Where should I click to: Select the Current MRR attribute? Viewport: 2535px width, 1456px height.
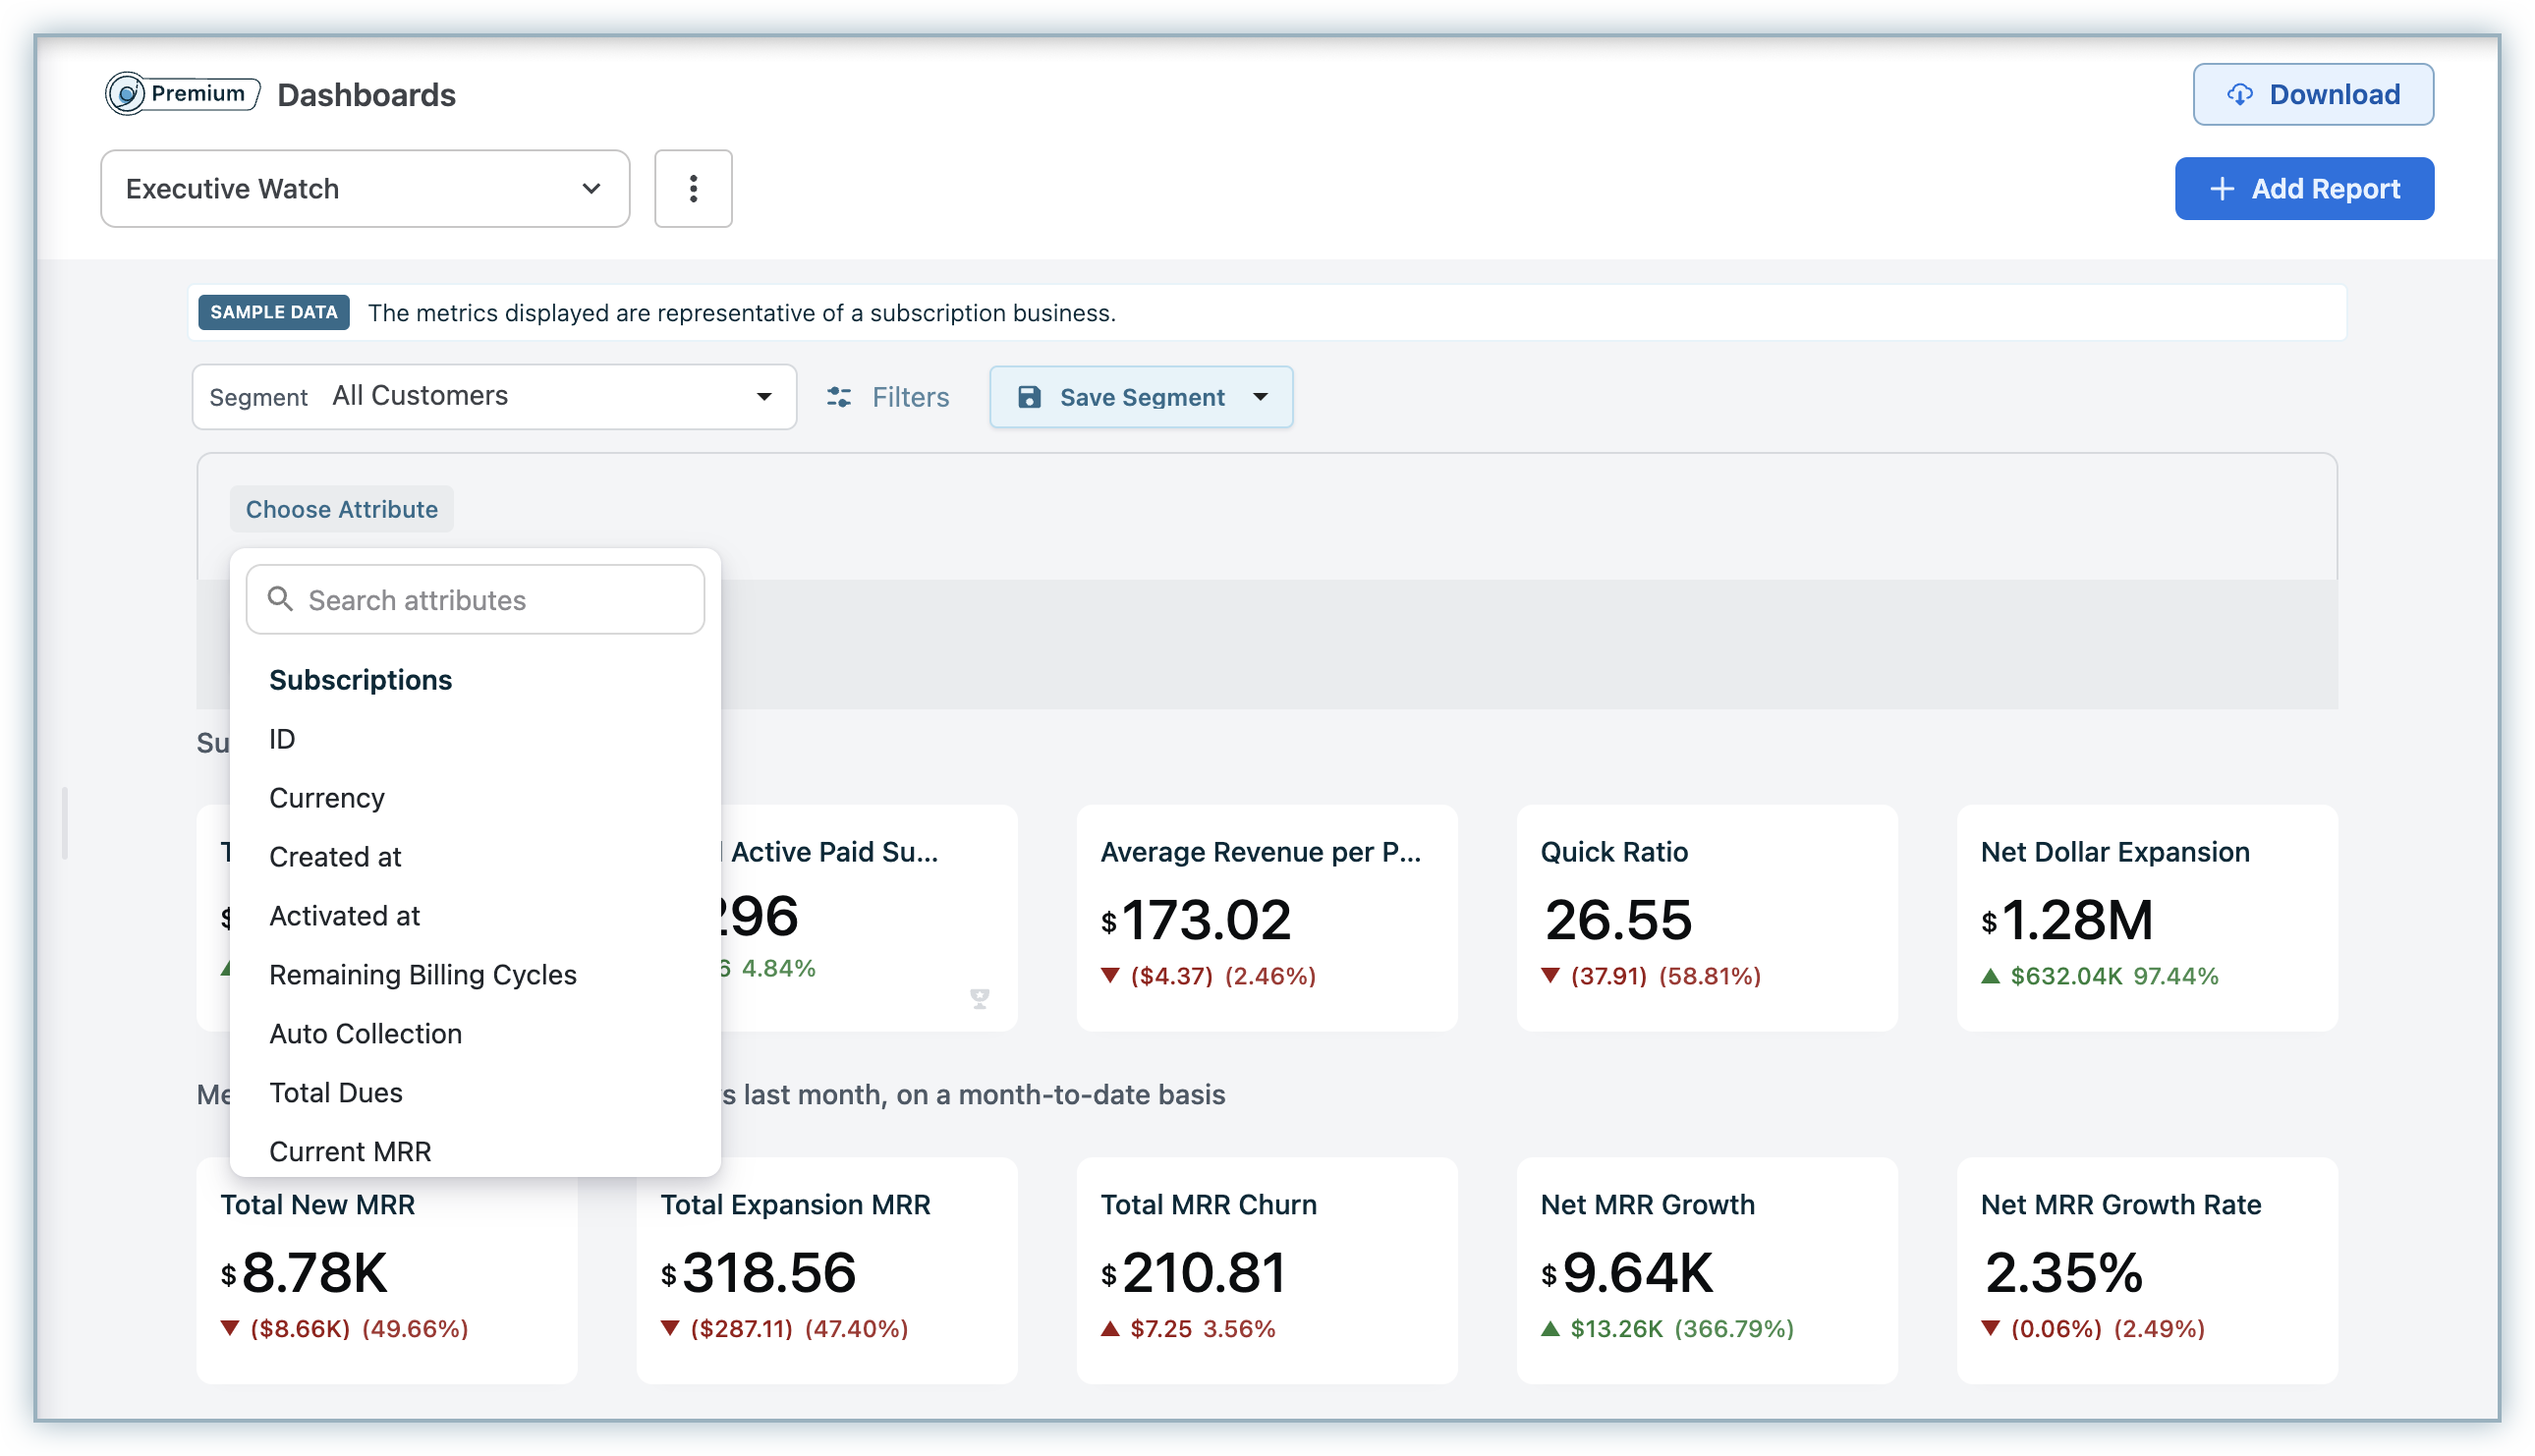pos(350,1151)
